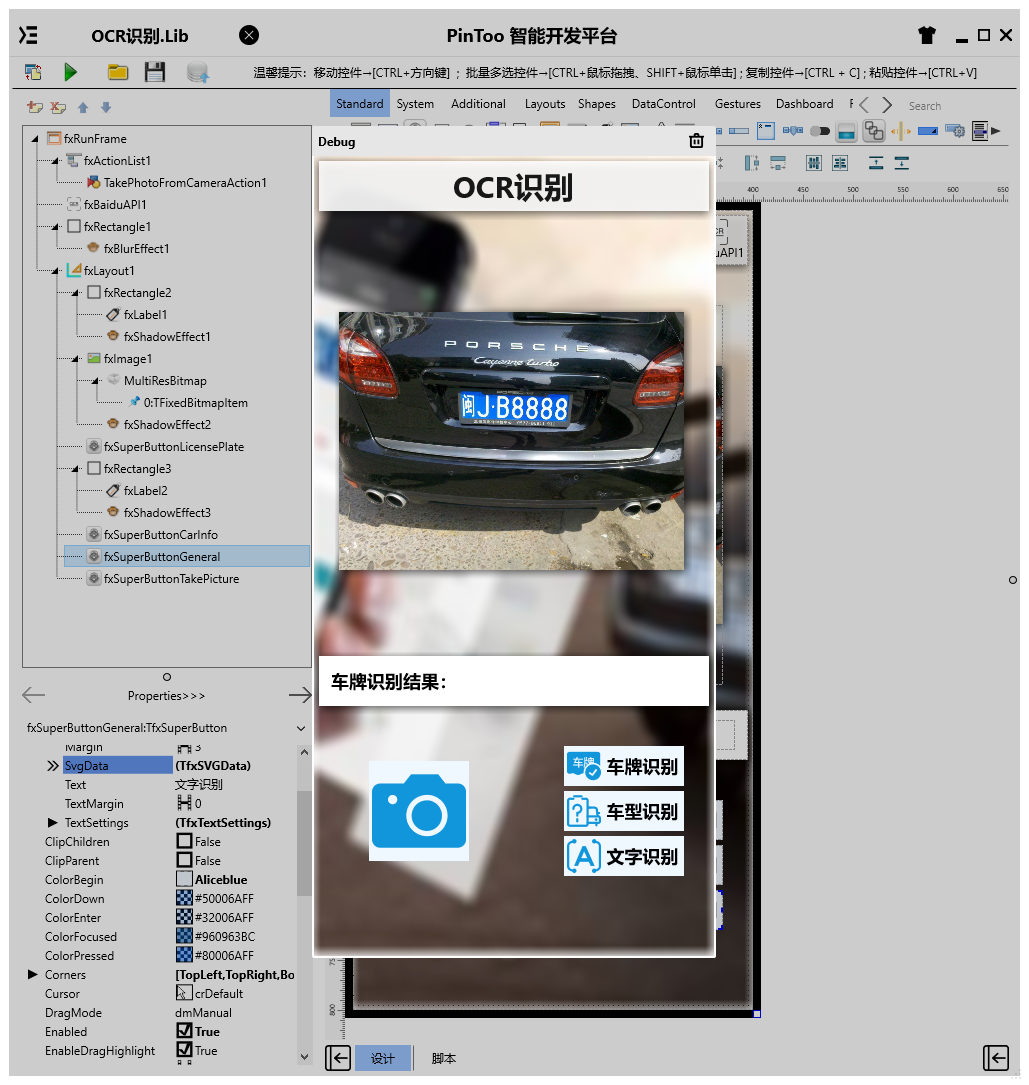Click the right arrow beside Properties
The height and width of the screenshot is (1085, 1029).
[x=300, y=695]
